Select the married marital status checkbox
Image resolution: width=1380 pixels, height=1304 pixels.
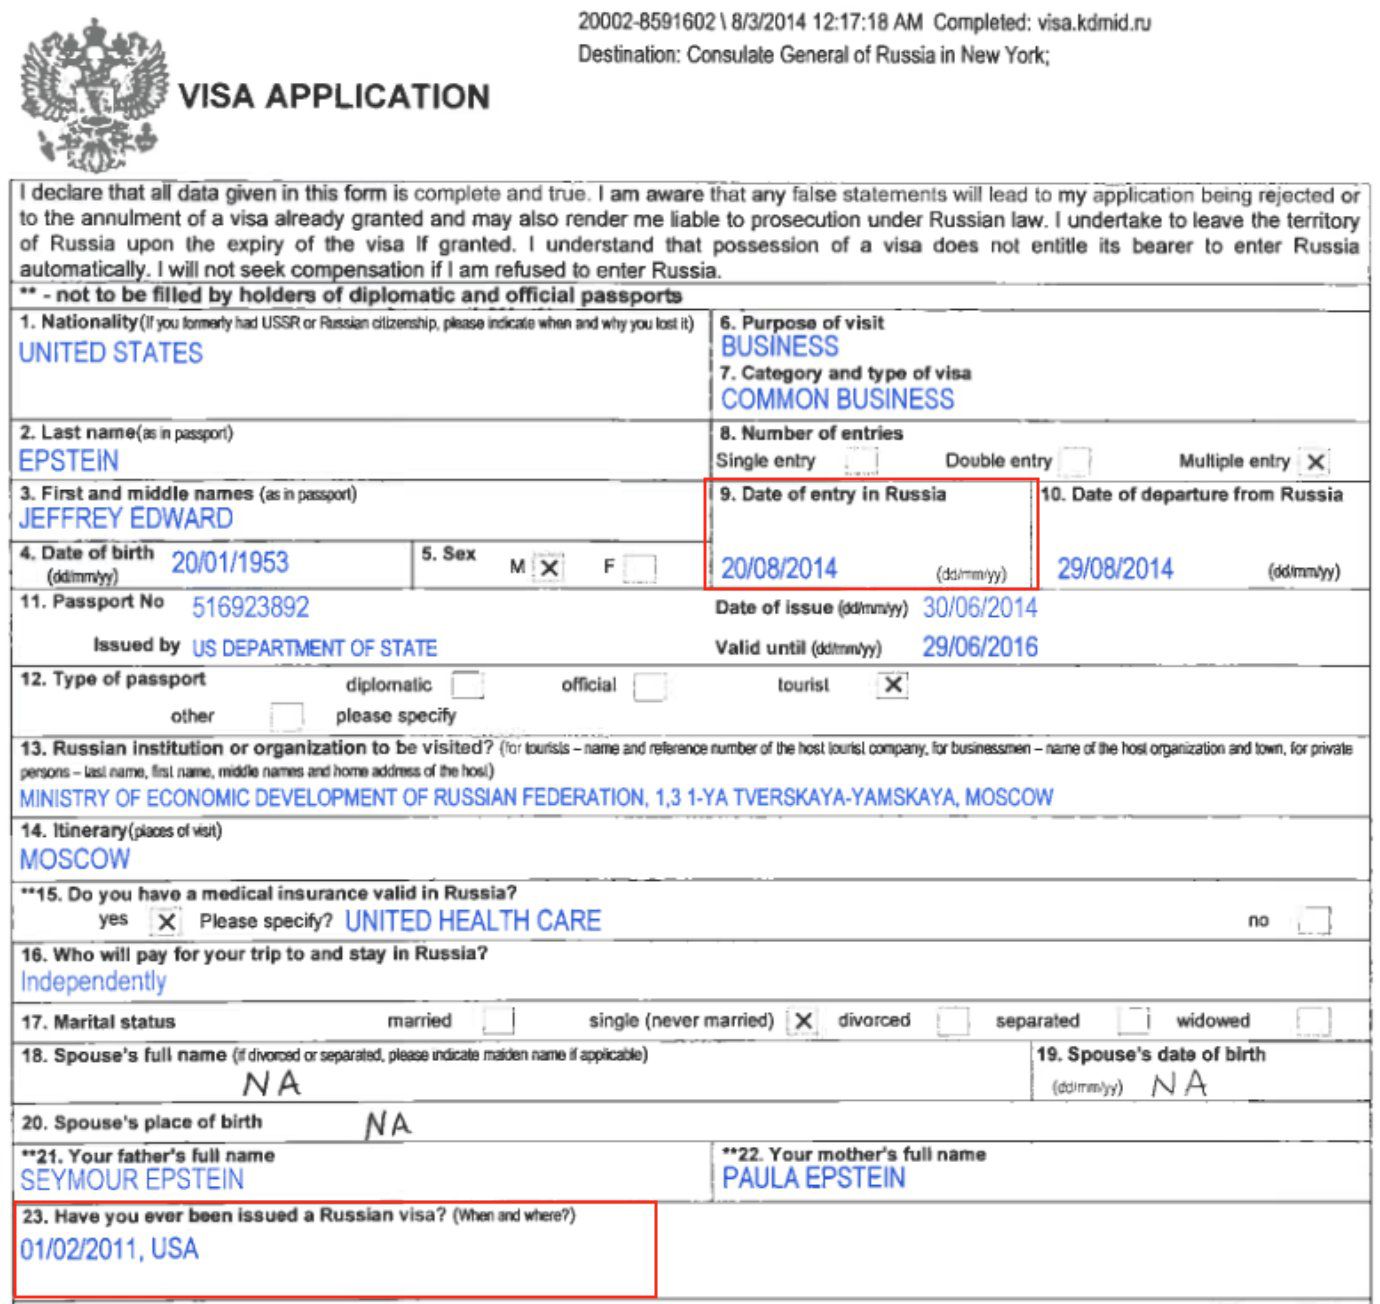coord(497,1021)
